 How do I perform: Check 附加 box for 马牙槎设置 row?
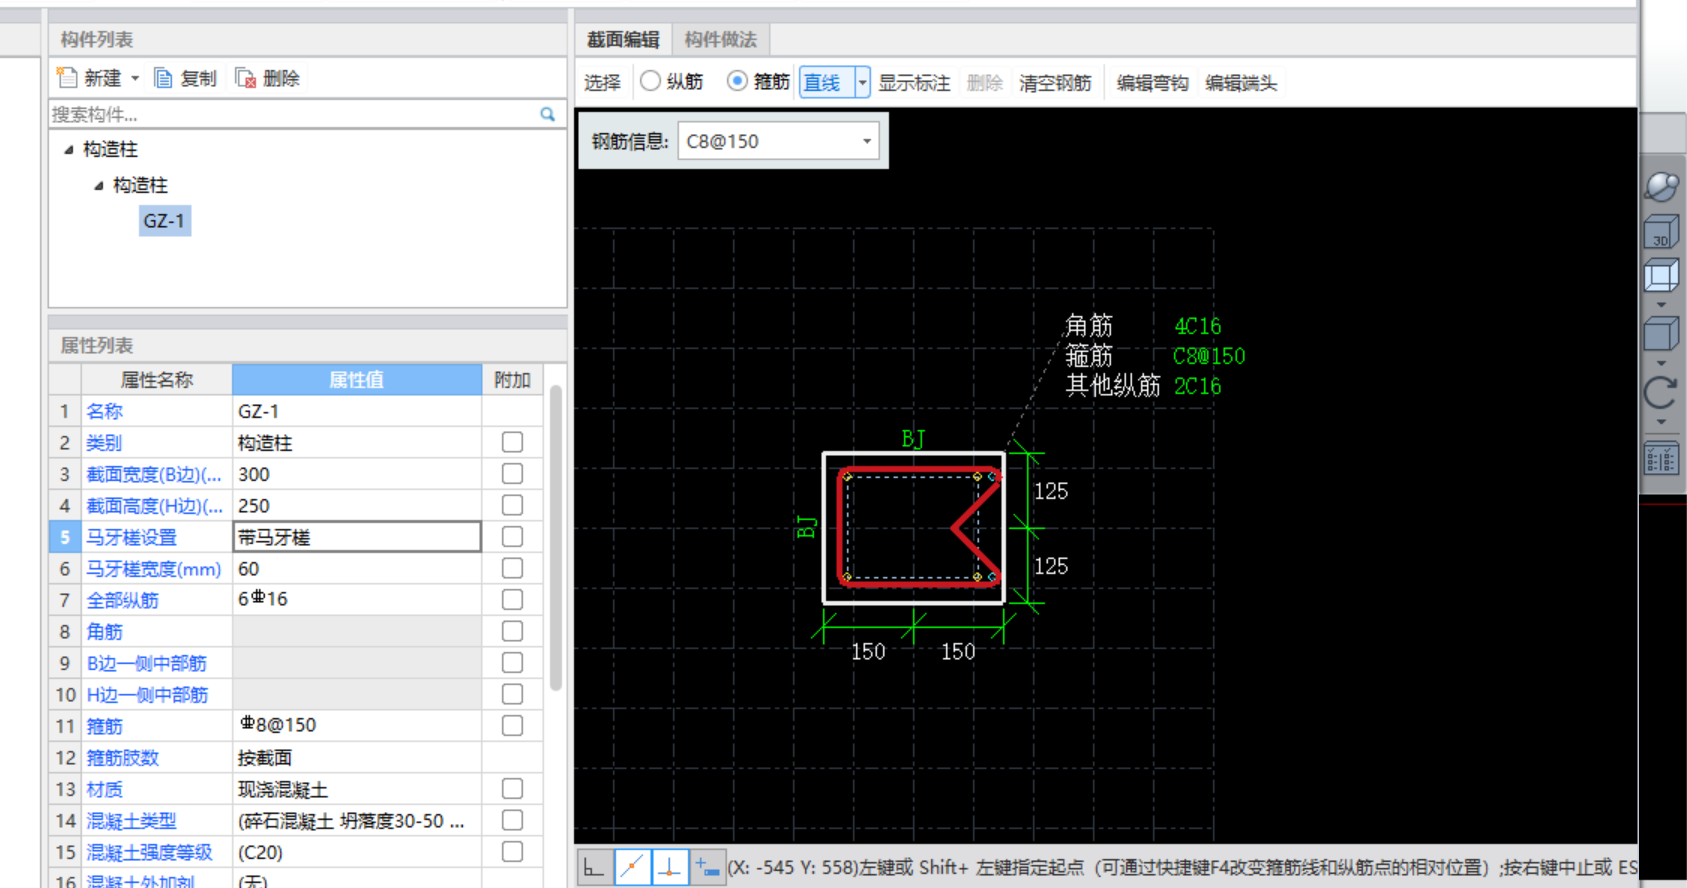coord(512,537)
